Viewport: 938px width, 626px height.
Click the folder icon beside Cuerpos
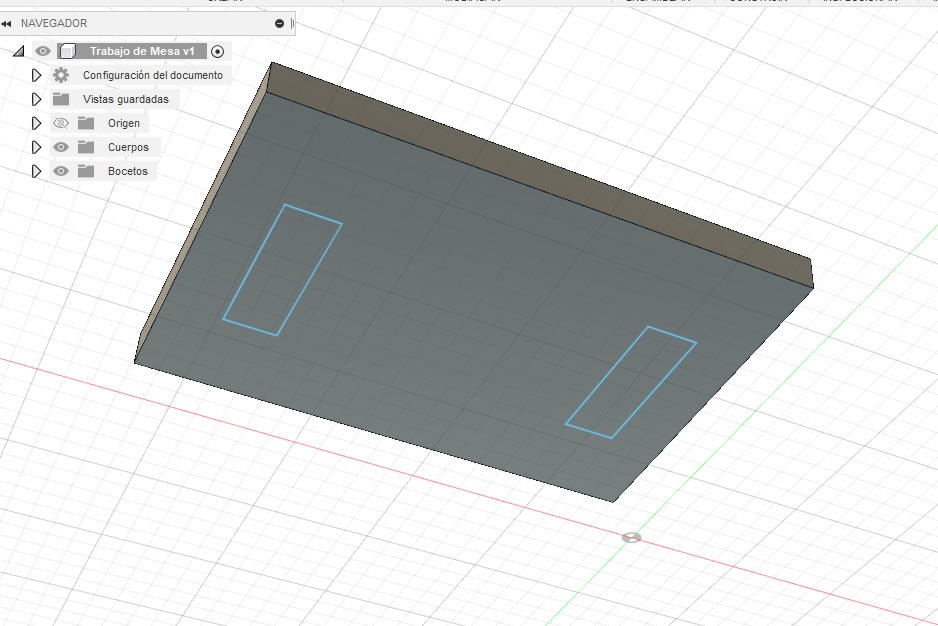click(86, 147)
